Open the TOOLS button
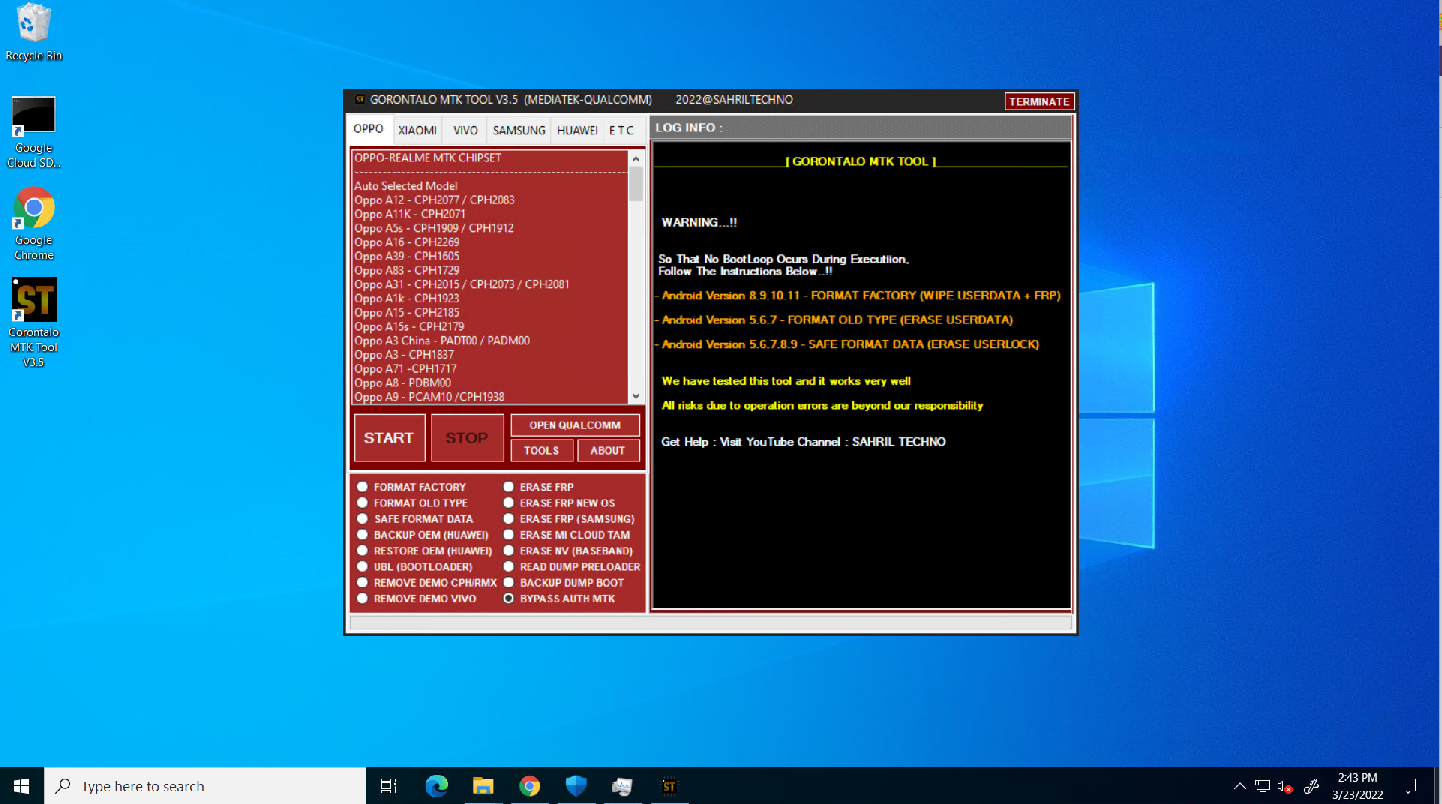 (x=542, y=450)
